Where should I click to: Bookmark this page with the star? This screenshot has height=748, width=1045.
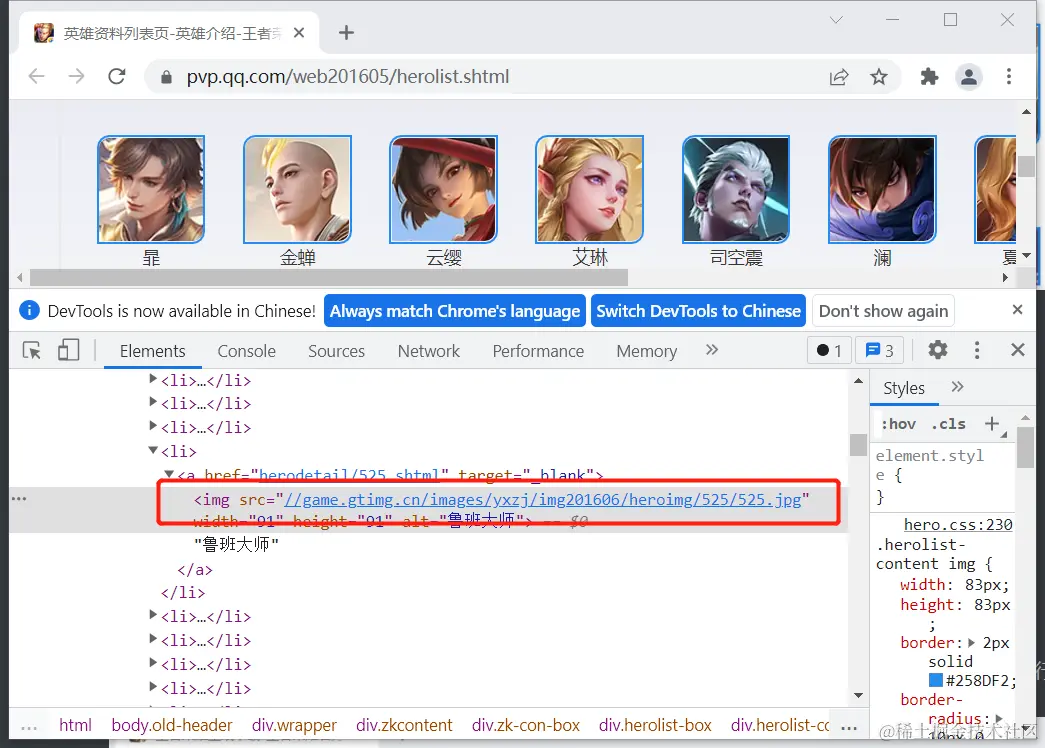878,77
